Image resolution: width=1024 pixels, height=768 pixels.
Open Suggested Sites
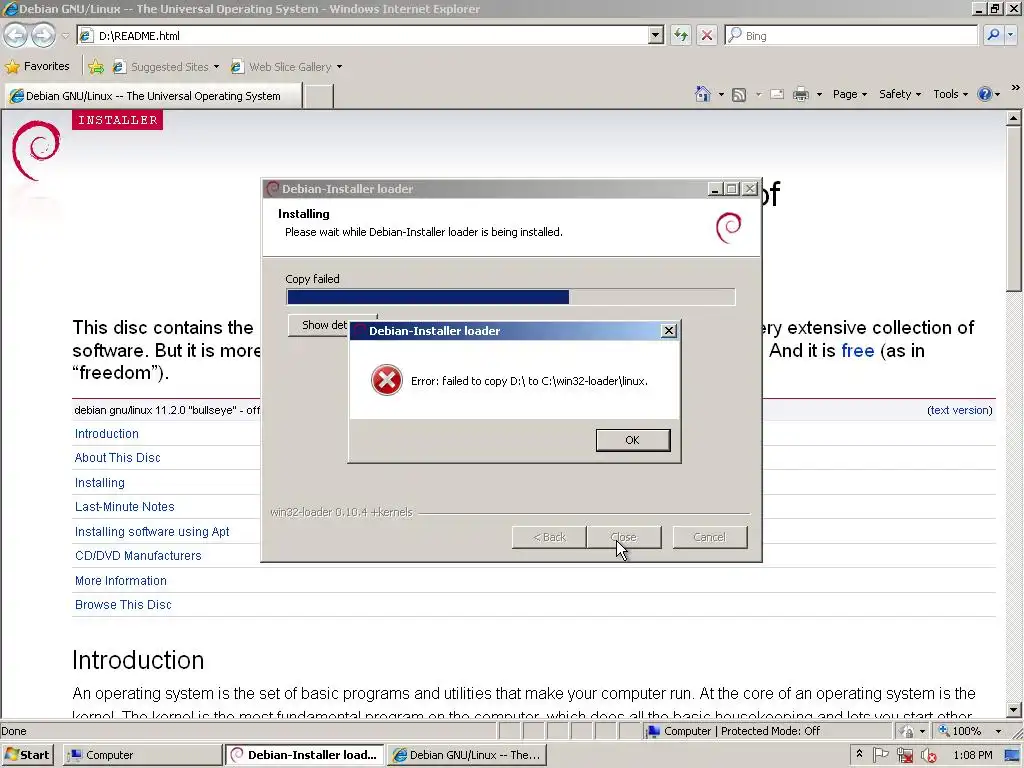click(x=165, y=67)
